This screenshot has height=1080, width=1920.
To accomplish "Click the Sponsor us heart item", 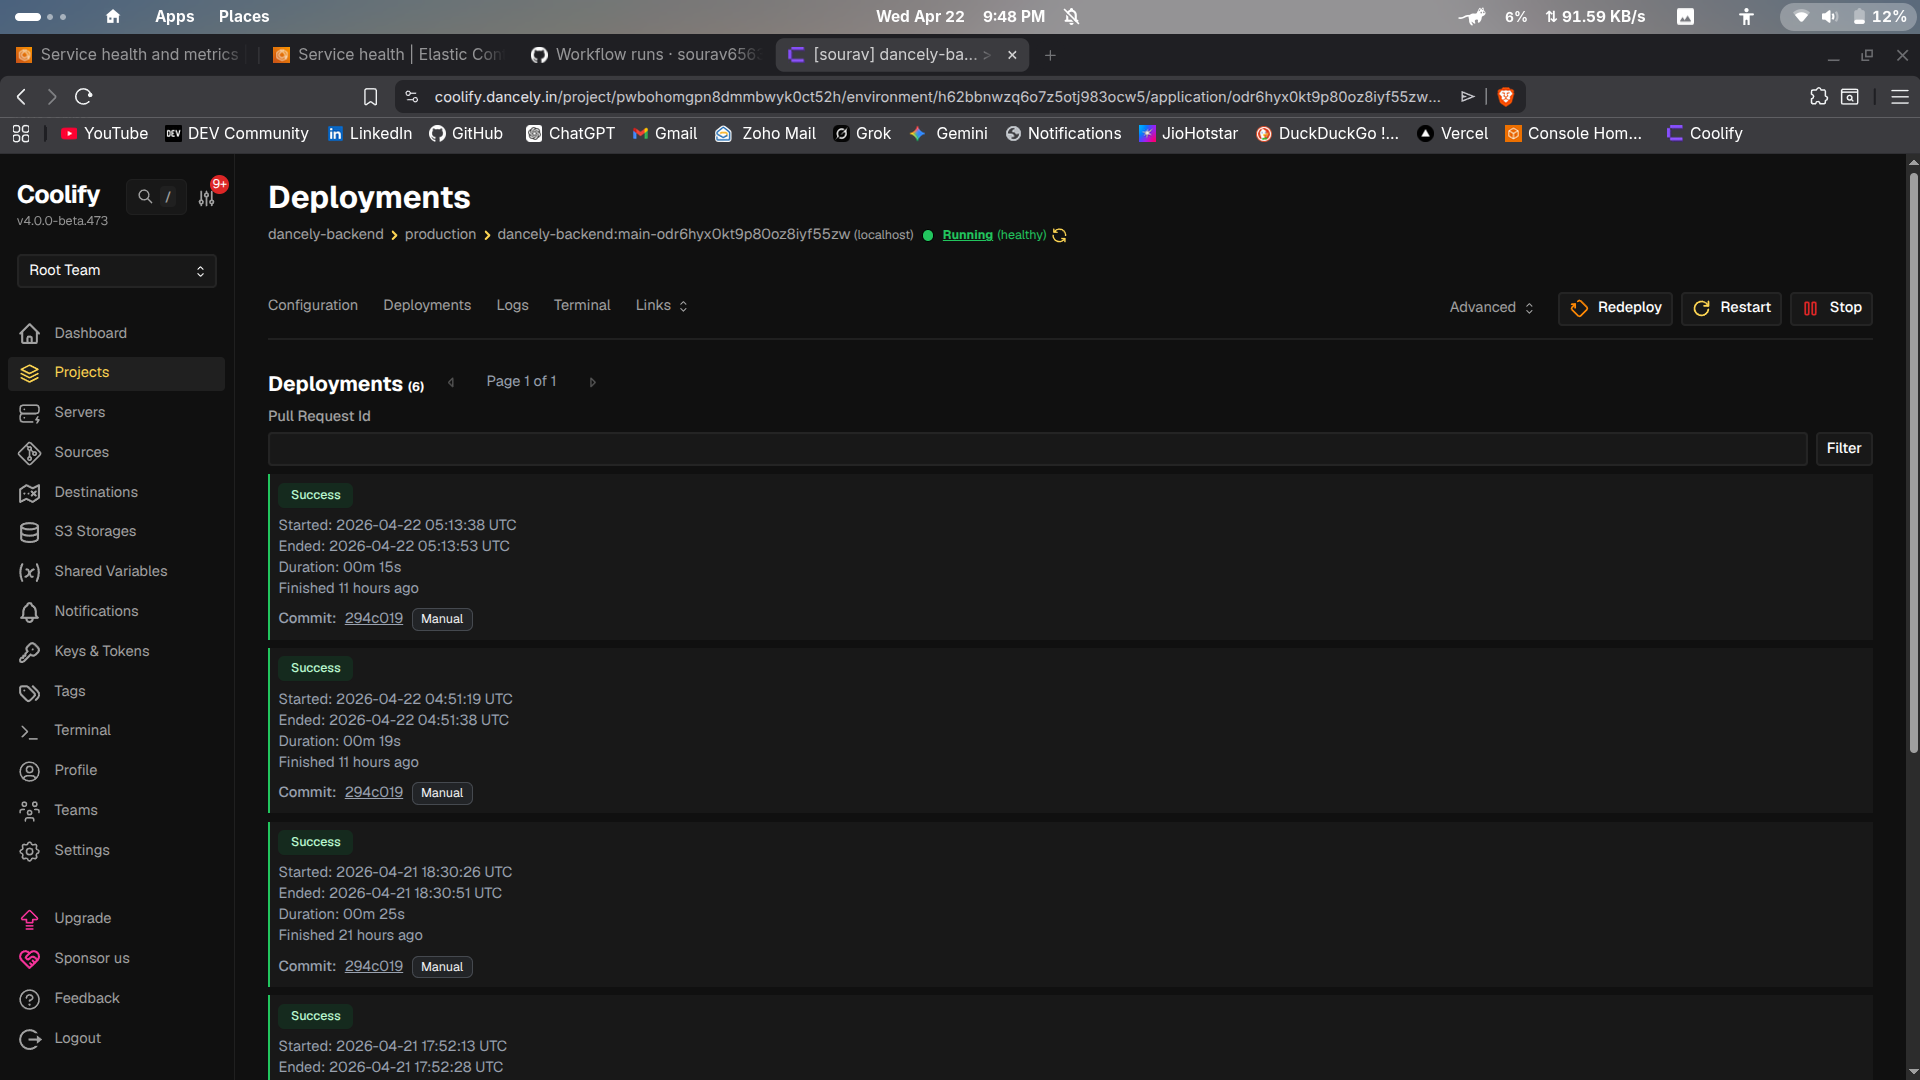I will 91,958.
